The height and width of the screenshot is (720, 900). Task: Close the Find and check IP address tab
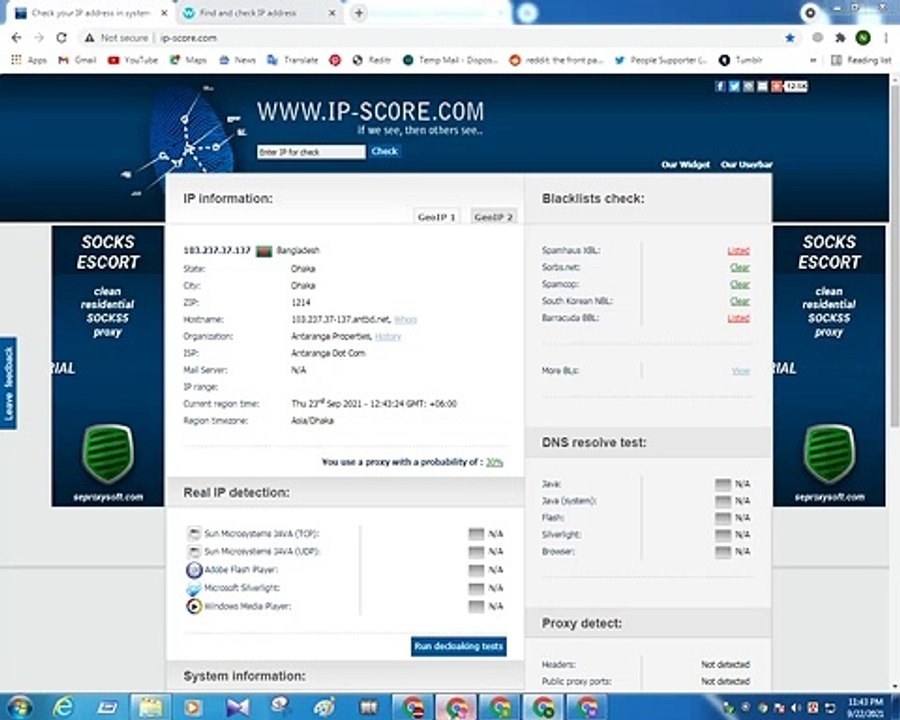pos(332,13)
